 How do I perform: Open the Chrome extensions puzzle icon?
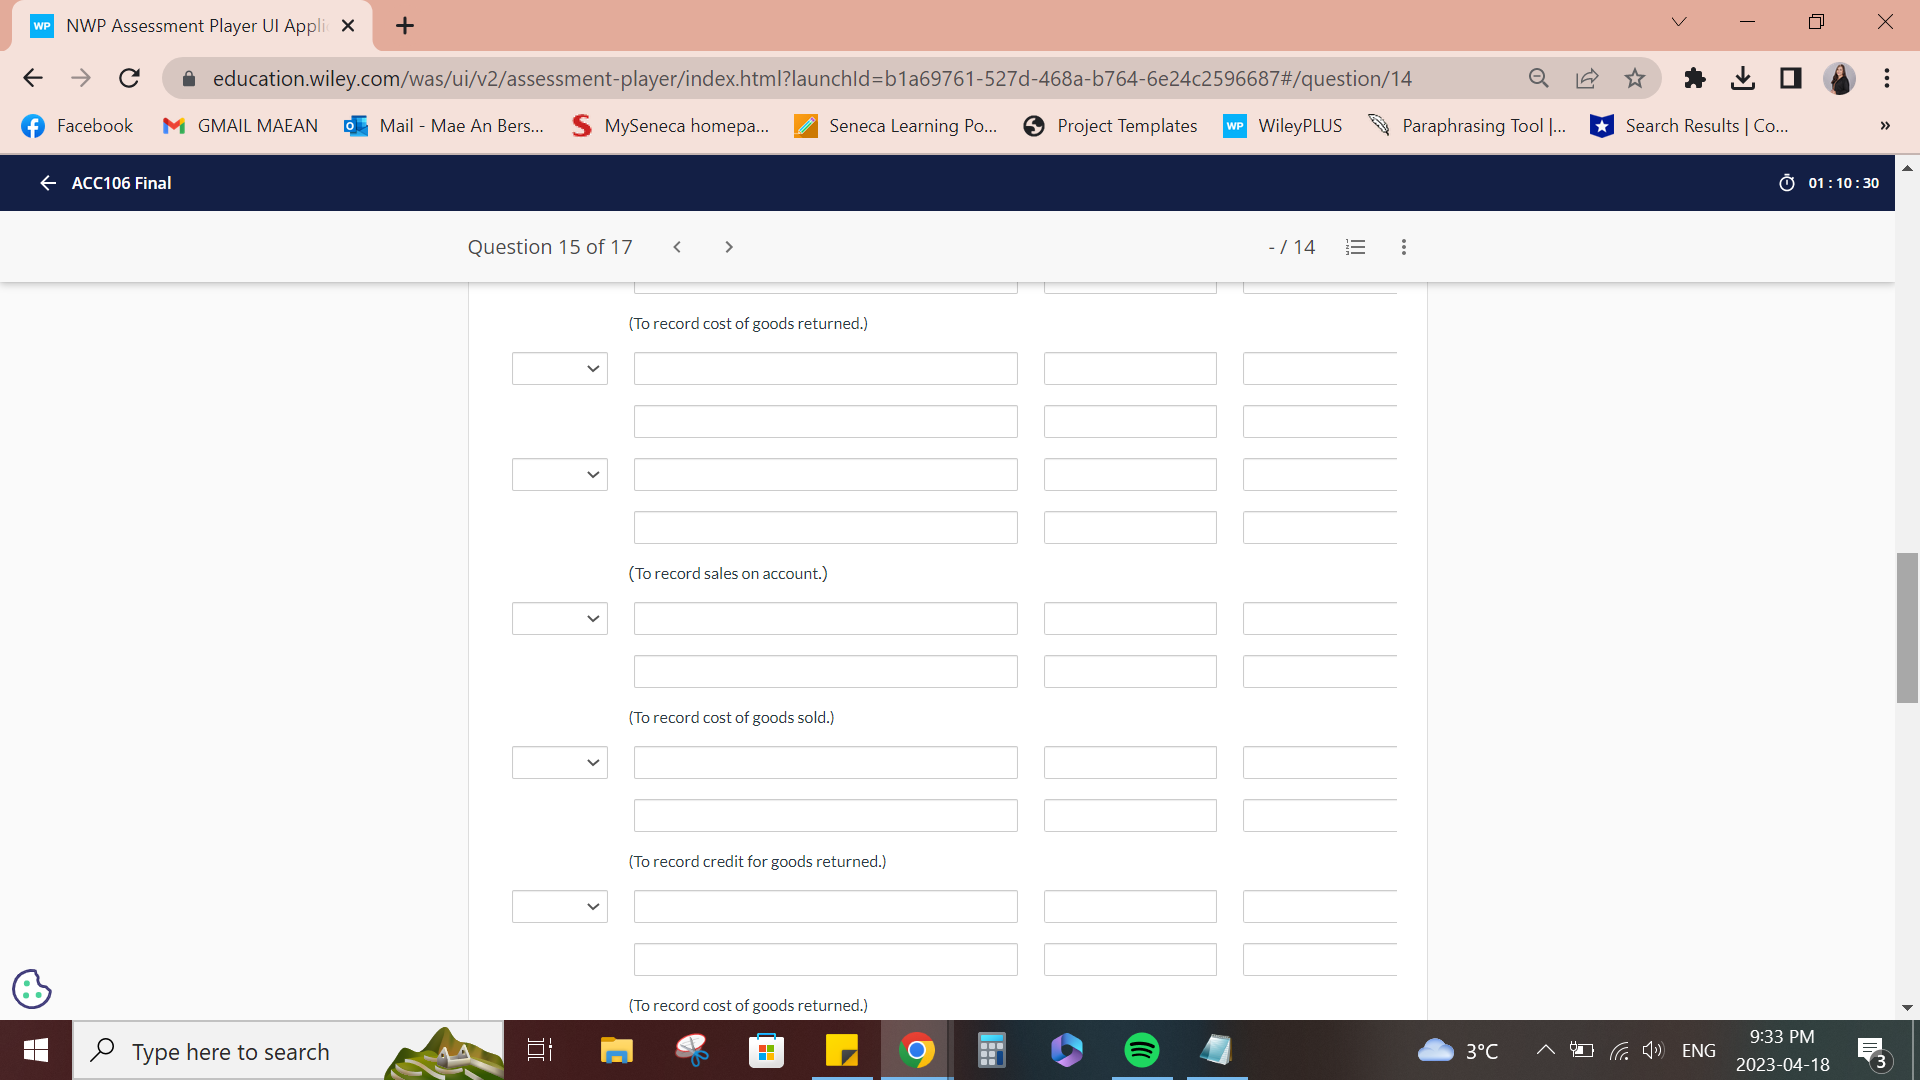tap(1694, 78)
